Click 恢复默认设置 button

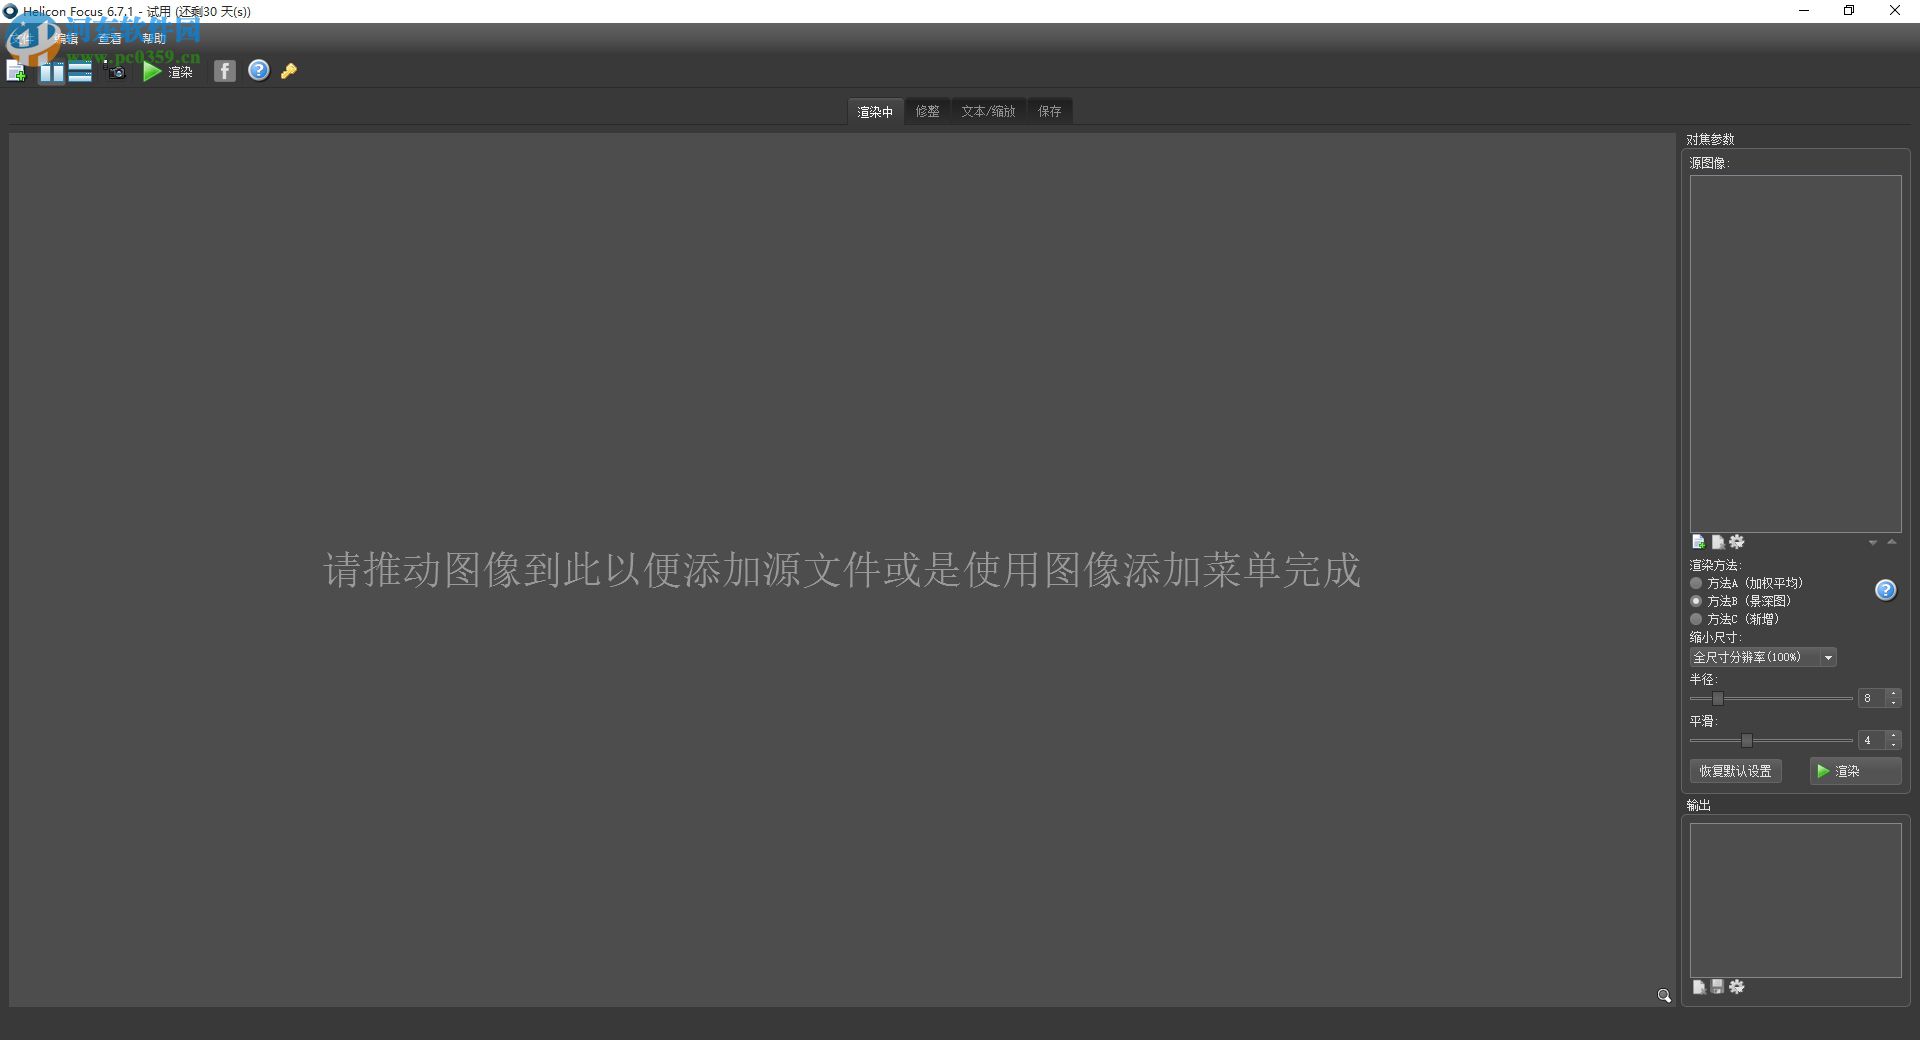1735,771
